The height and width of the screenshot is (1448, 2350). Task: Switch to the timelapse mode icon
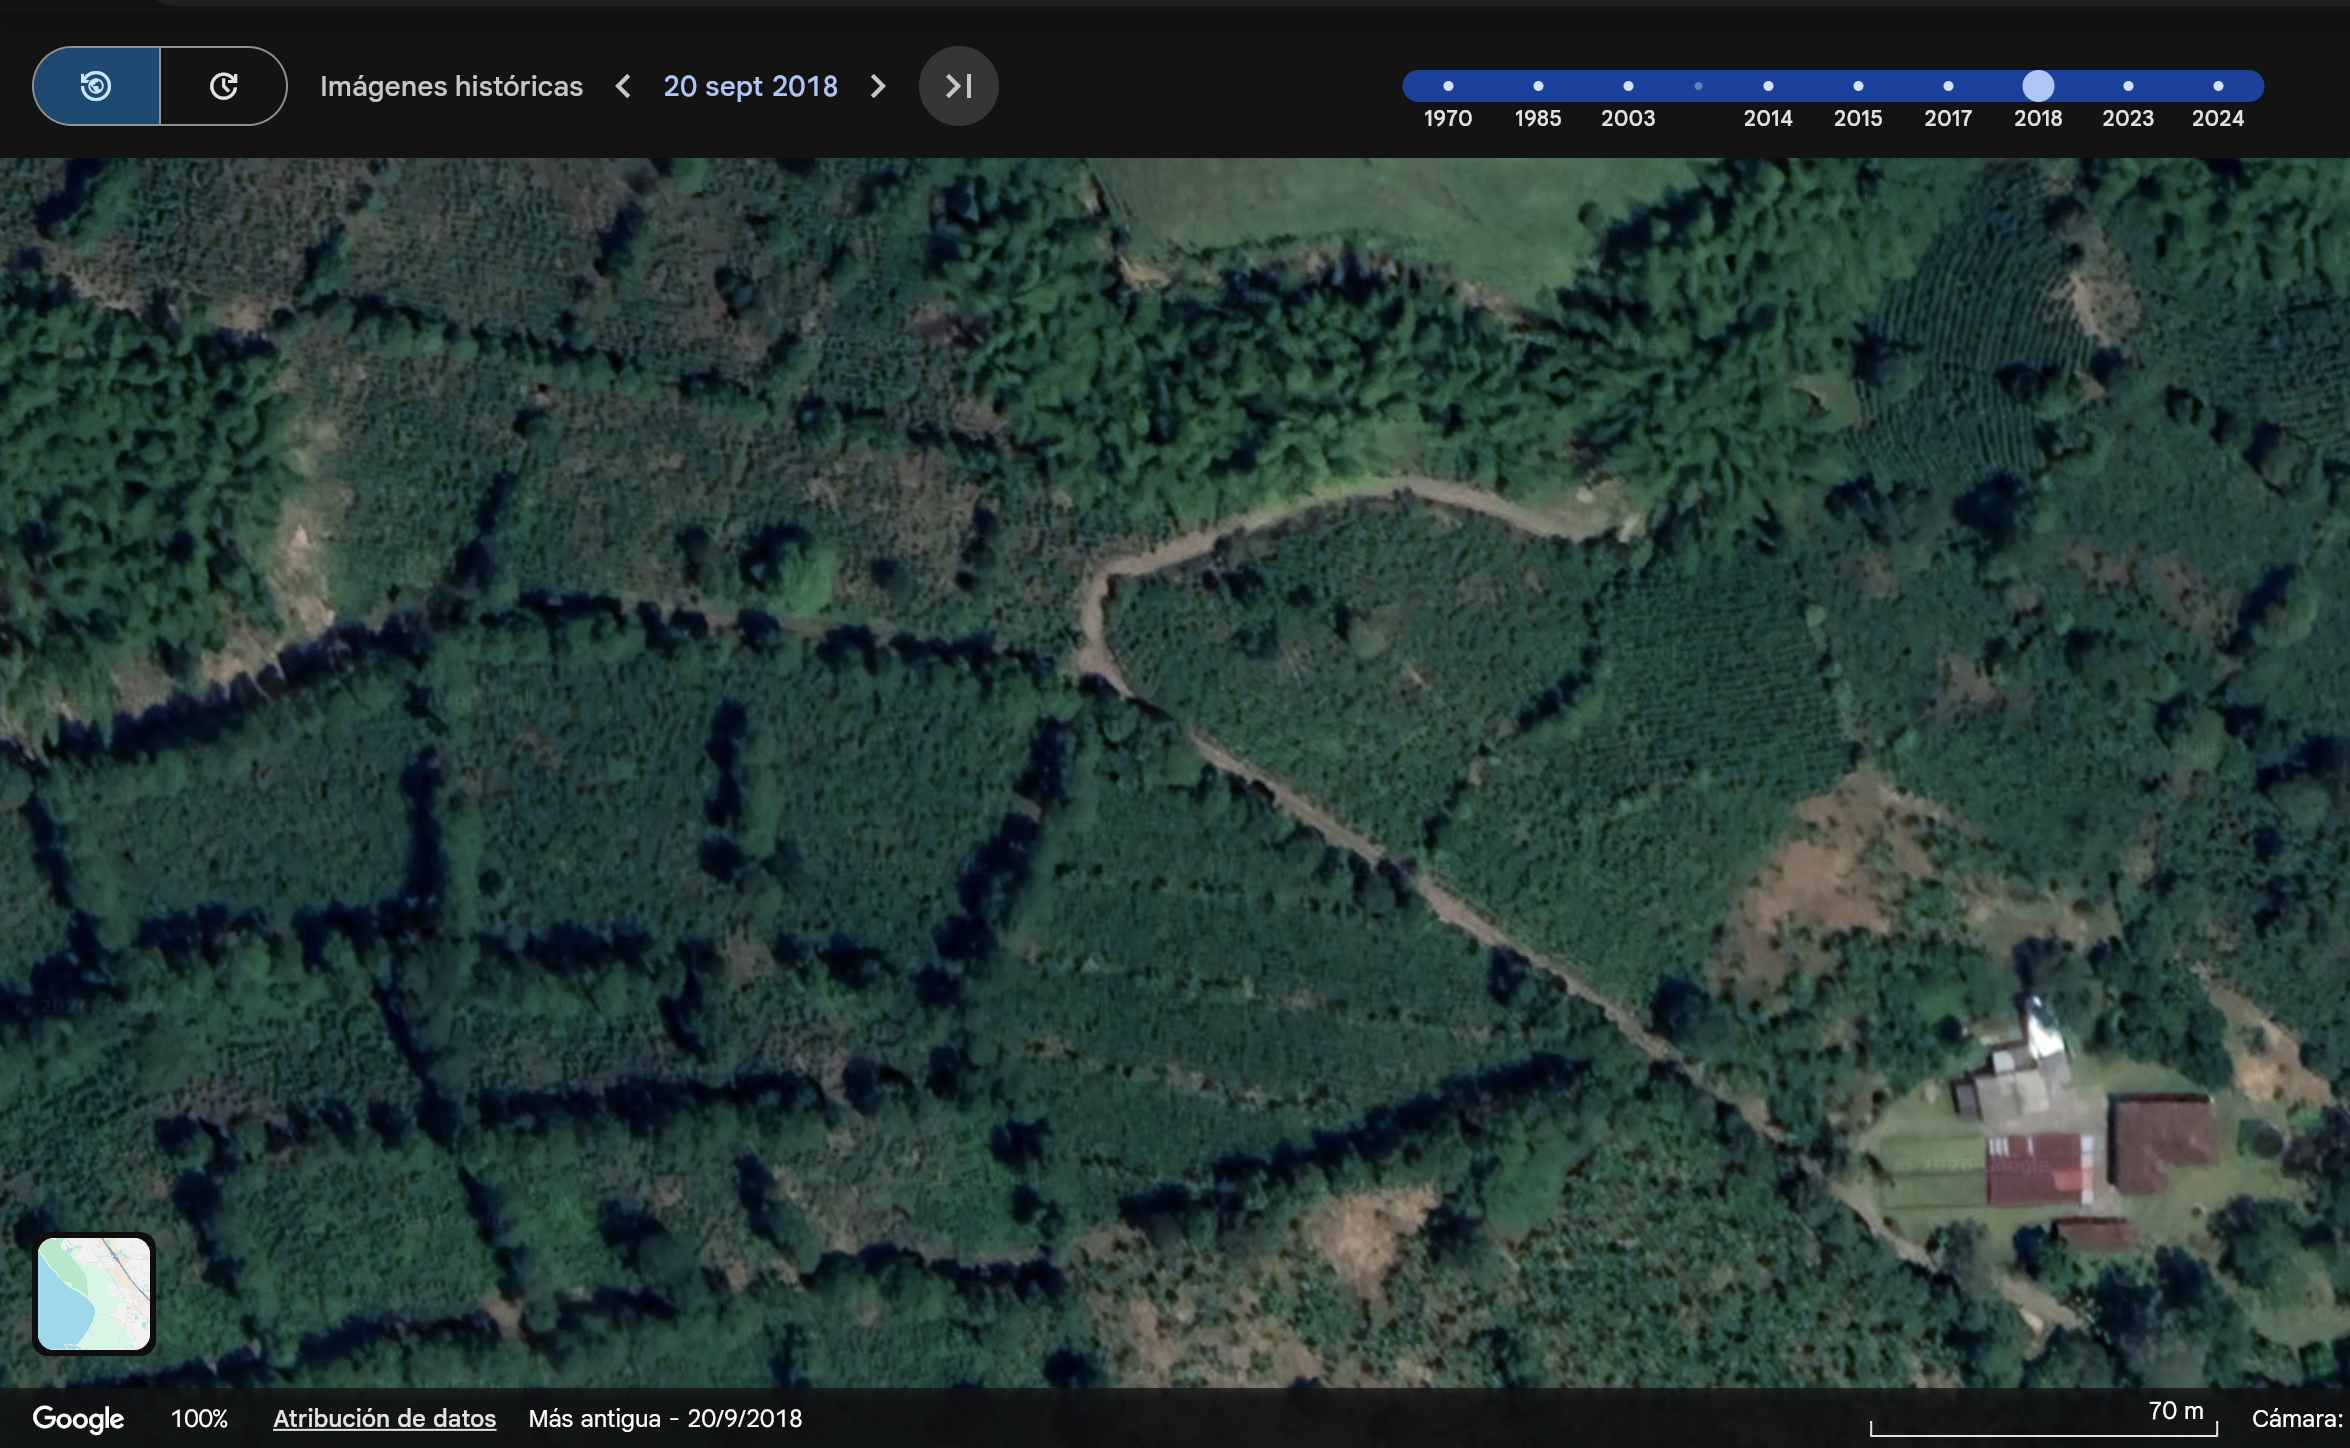(x=223, y=86)
